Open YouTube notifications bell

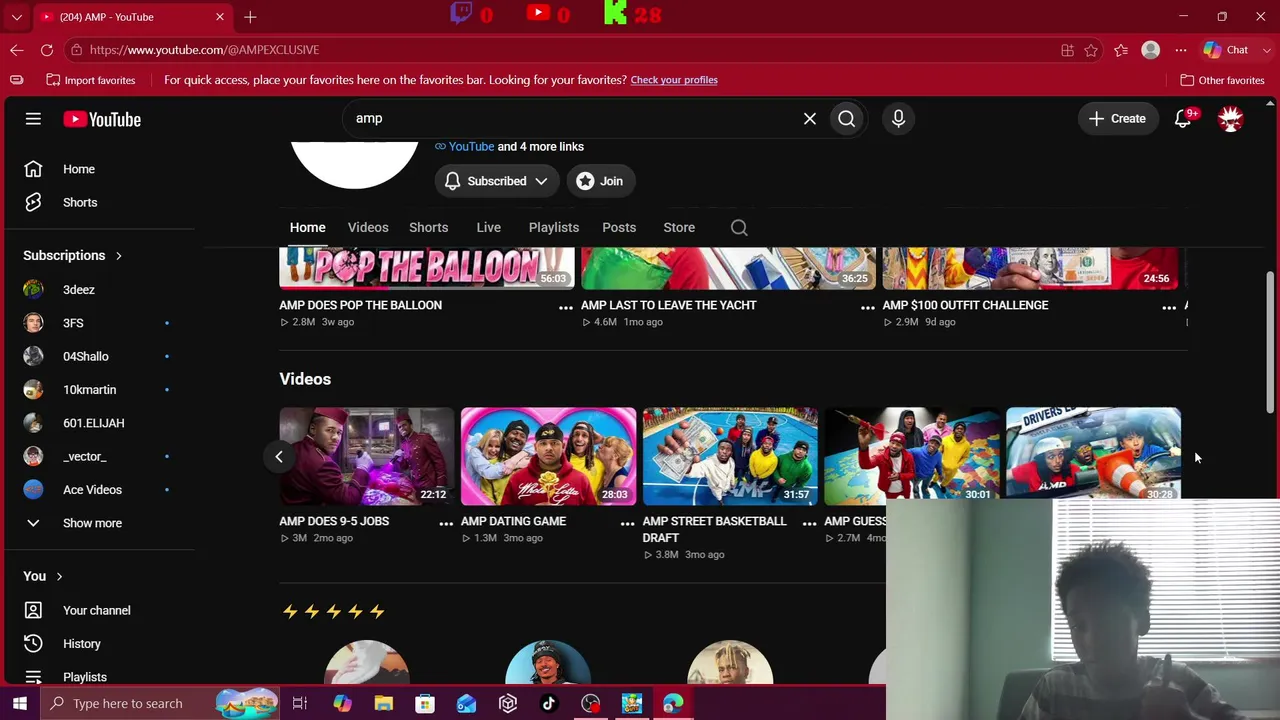click(x=1183, y=119)
